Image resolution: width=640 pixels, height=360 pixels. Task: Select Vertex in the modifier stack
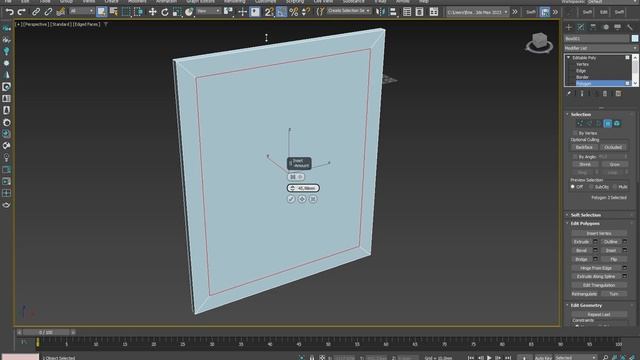tap(582, 64)
